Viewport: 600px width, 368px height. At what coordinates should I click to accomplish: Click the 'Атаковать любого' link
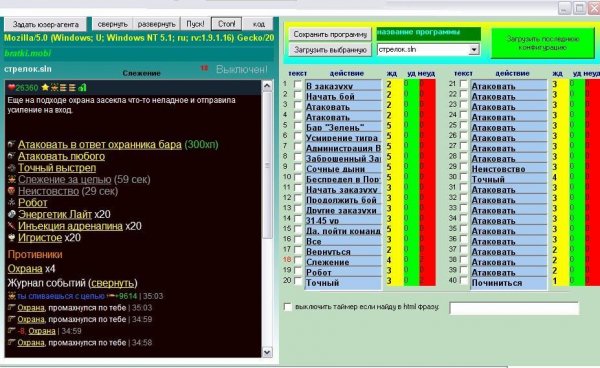coord(61,156)
